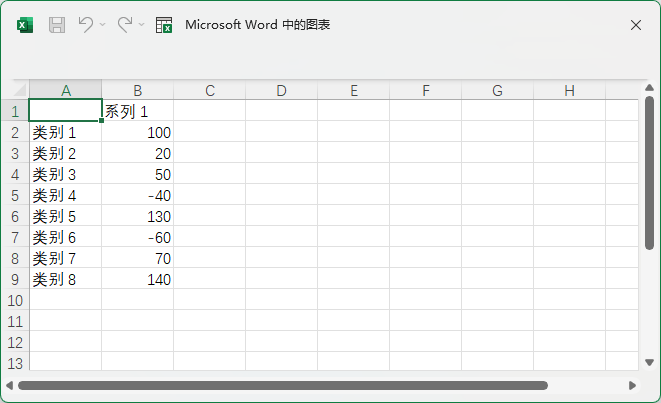This screenshot has width=661, height=403.
Task: Select column D header
Action: (281, 91)
